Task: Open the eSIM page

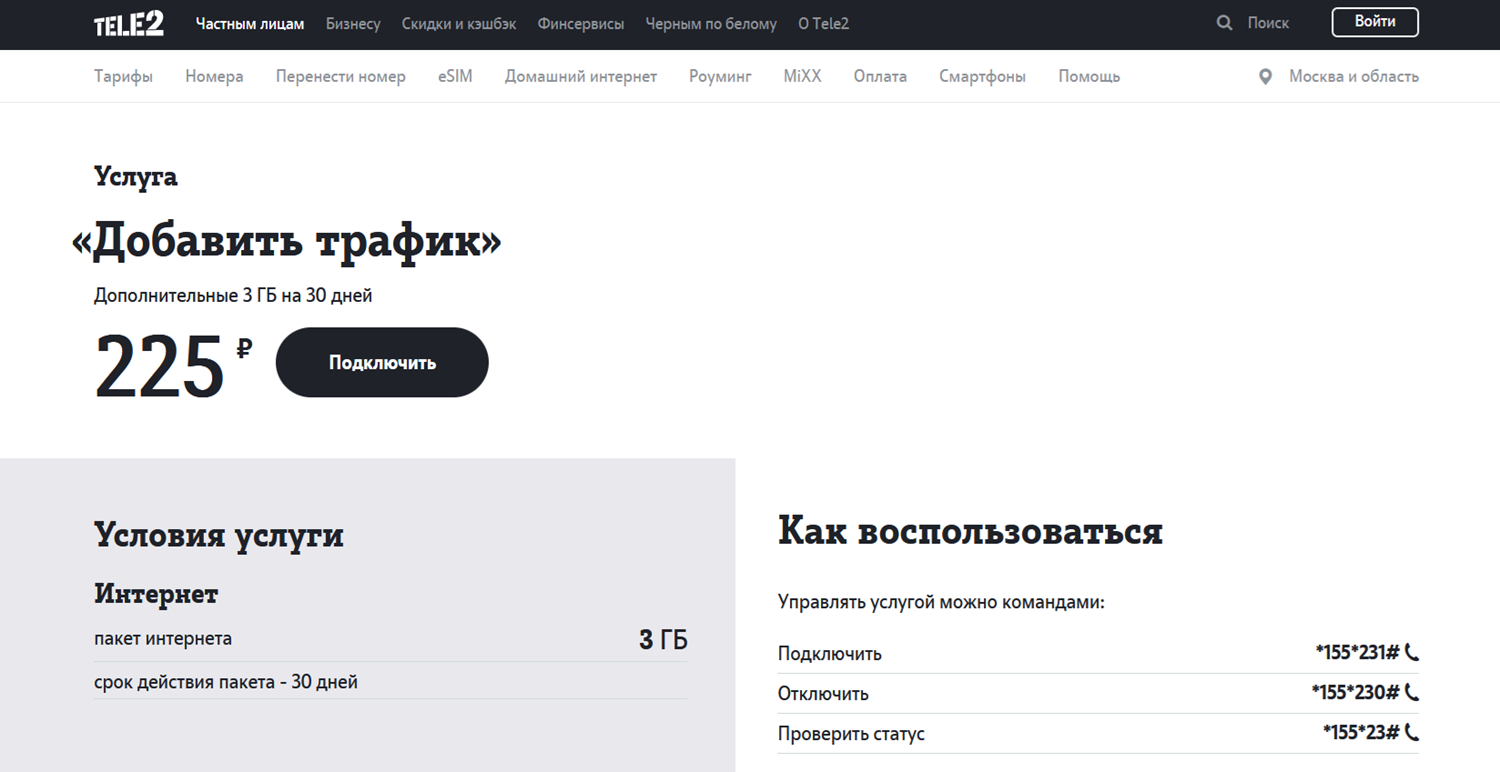Action: click(455, 76)
